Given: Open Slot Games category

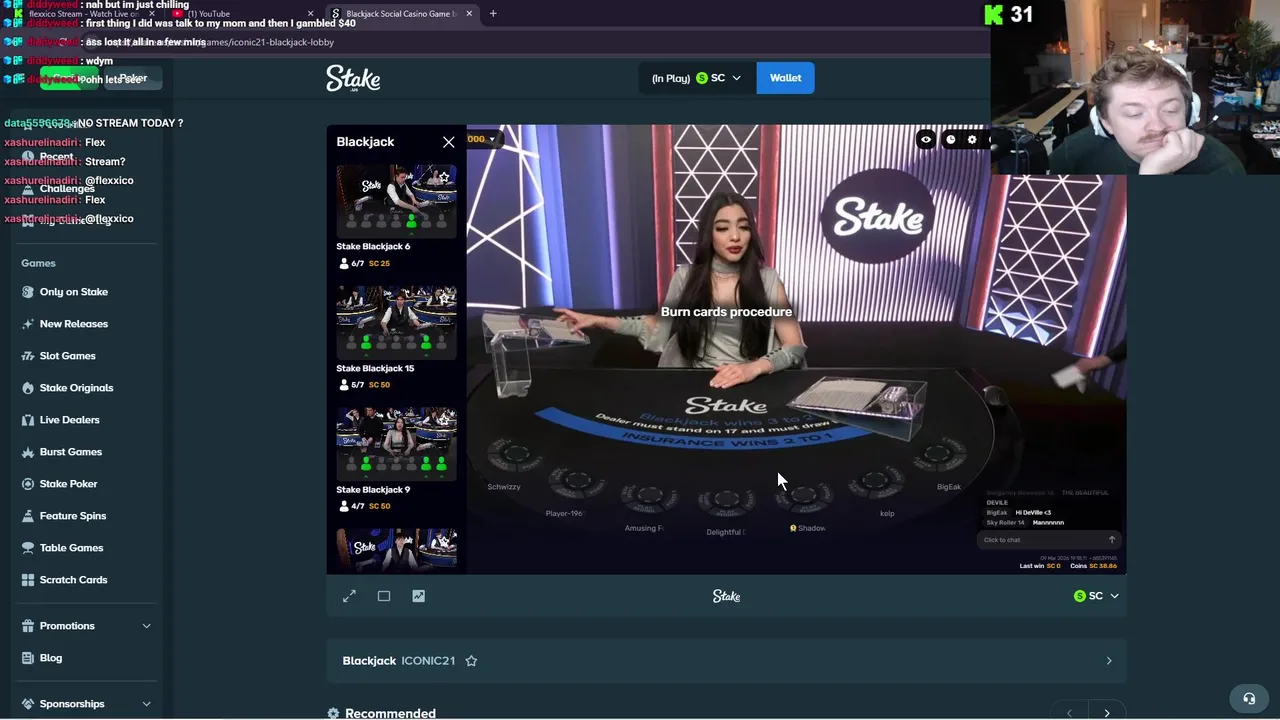Looking at the screenshot, I should coord(68,356).
